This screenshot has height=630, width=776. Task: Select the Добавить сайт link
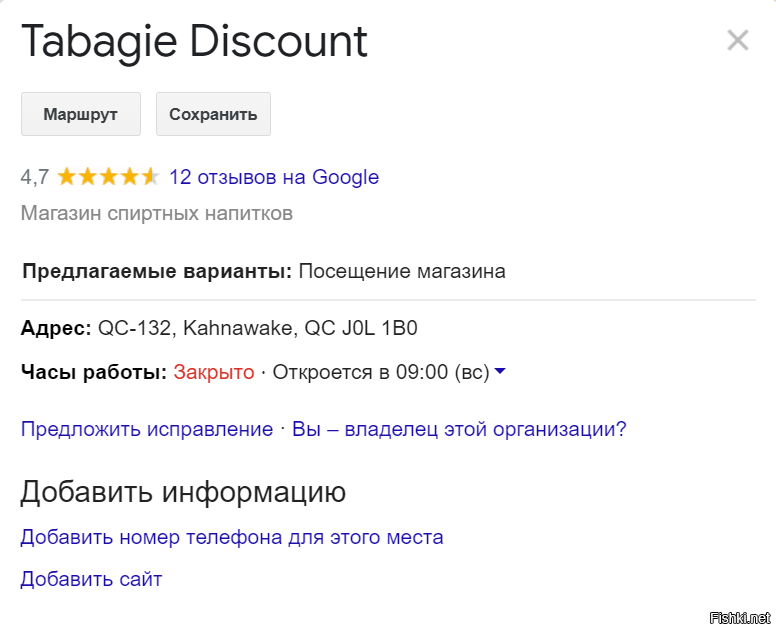pos(91,579)
